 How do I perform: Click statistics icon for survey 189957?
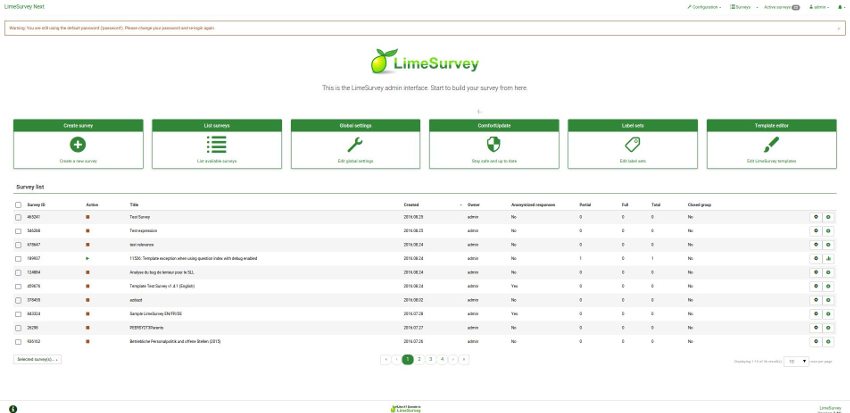coord(828,258)
